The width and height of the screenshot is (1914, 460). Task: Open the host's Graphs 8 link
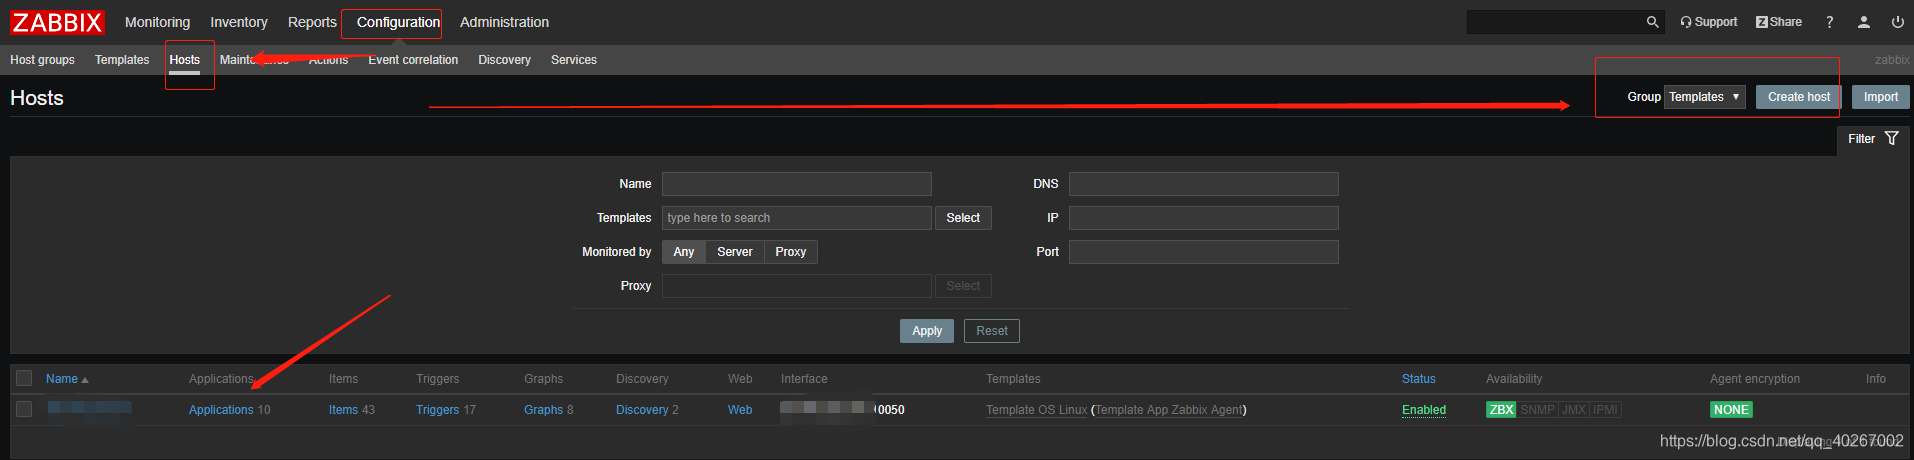[543, 410]
